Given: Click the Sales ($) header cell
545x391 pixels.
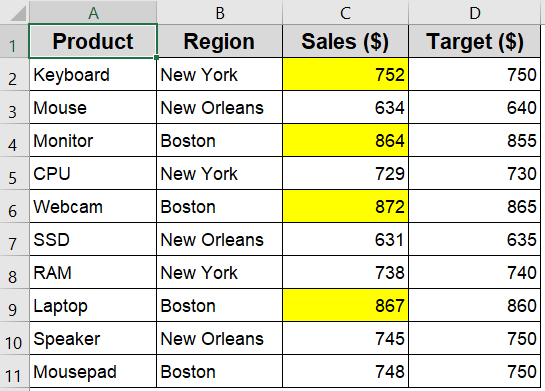Looking at the screenshot, I should pyautogui.click(x=345, y=41).
